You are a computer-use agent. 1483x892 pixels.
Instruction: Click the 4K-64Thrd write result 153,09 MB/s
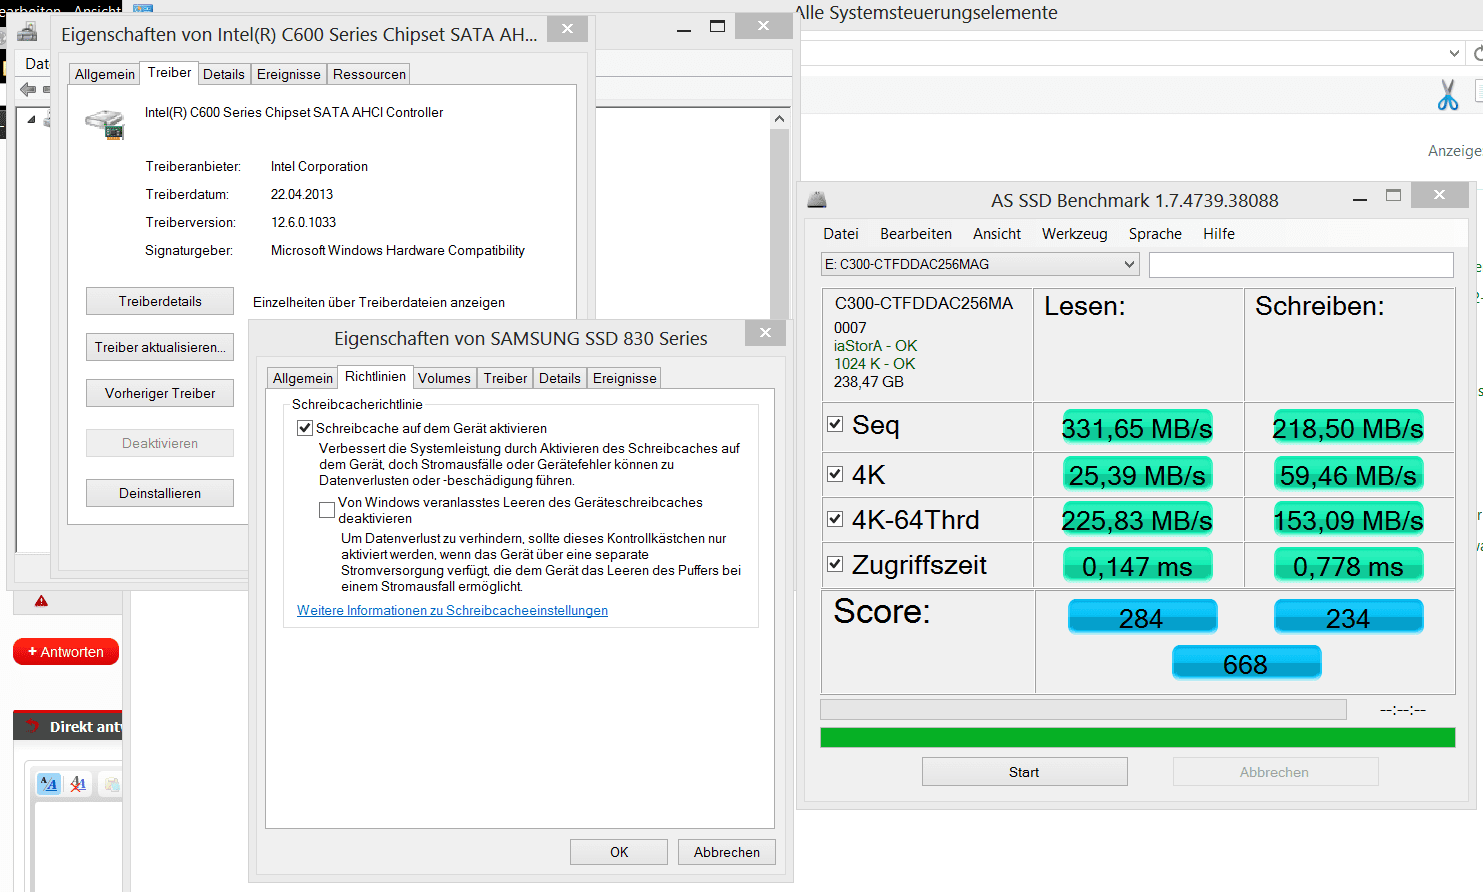[x=1348, y=520]
